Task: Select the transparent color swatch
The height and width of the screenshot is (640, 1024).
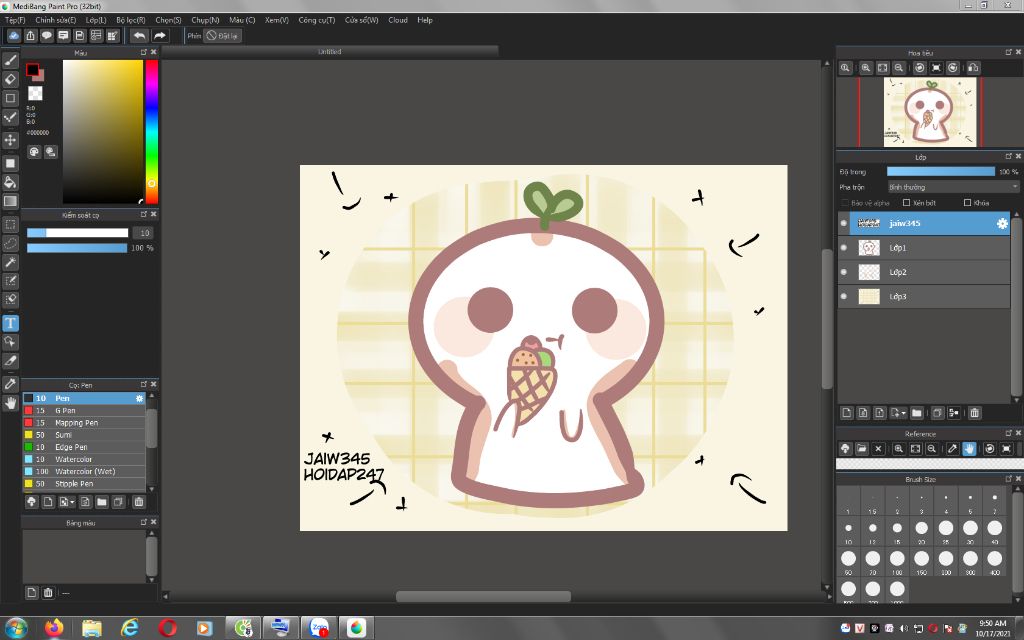Action: (35, 93)
